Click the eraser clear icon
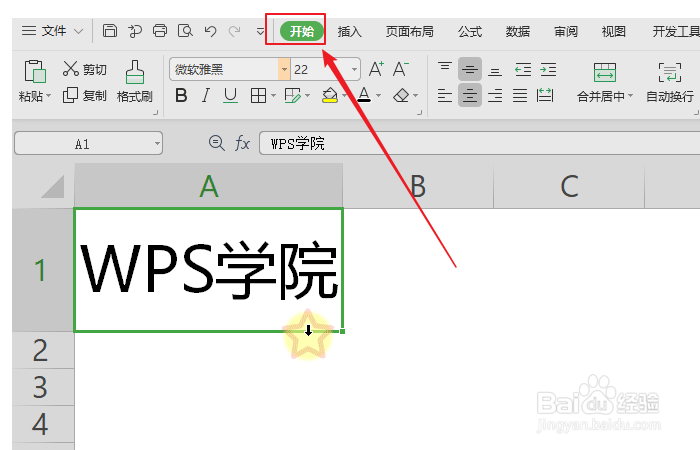Image resolution: width=700 pixels, height=450 pixels. [x=401, y=96]
